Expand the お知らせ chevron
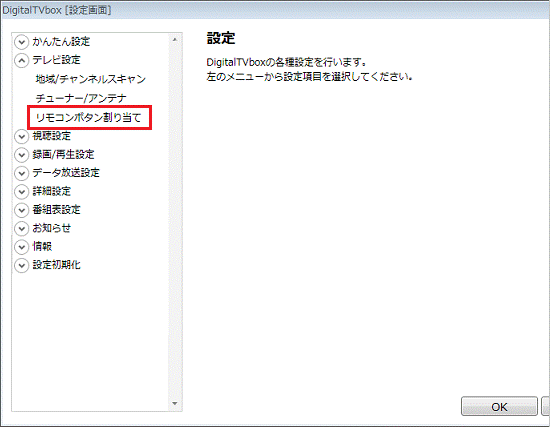550x427 pixels. (21, 228)
